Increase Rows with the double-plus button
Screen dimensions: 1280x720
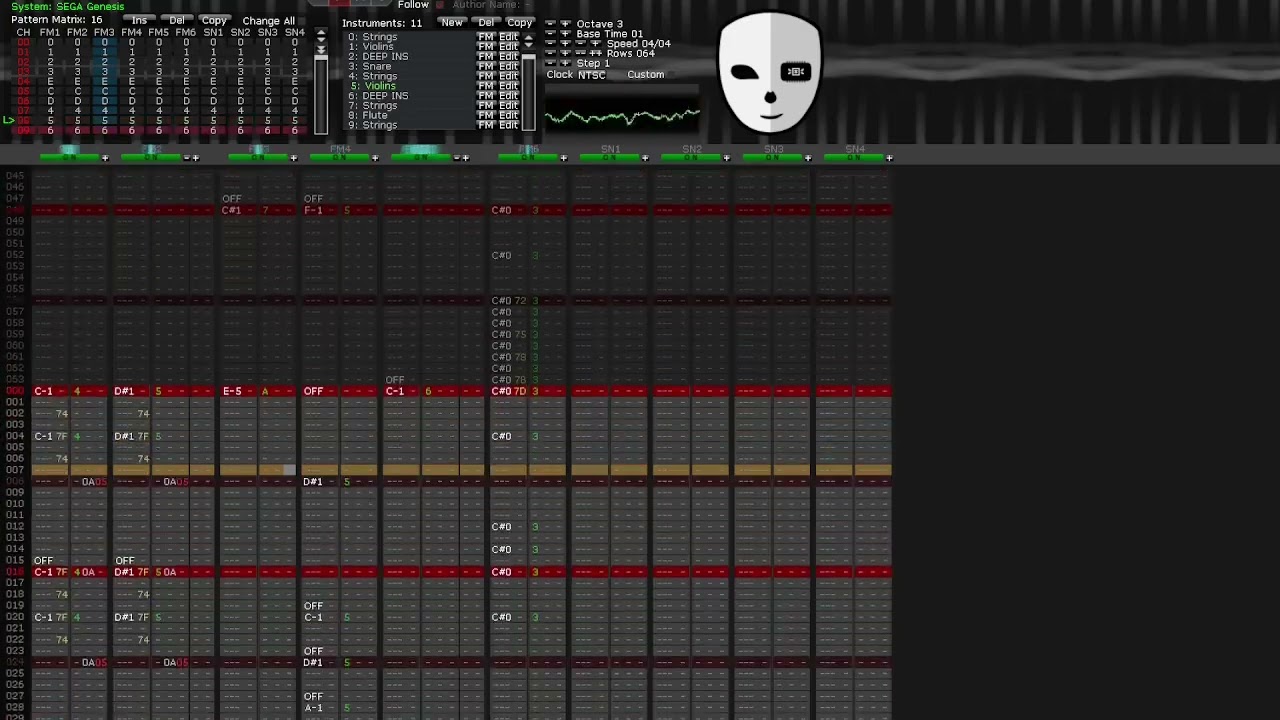(x=596, y=53)
